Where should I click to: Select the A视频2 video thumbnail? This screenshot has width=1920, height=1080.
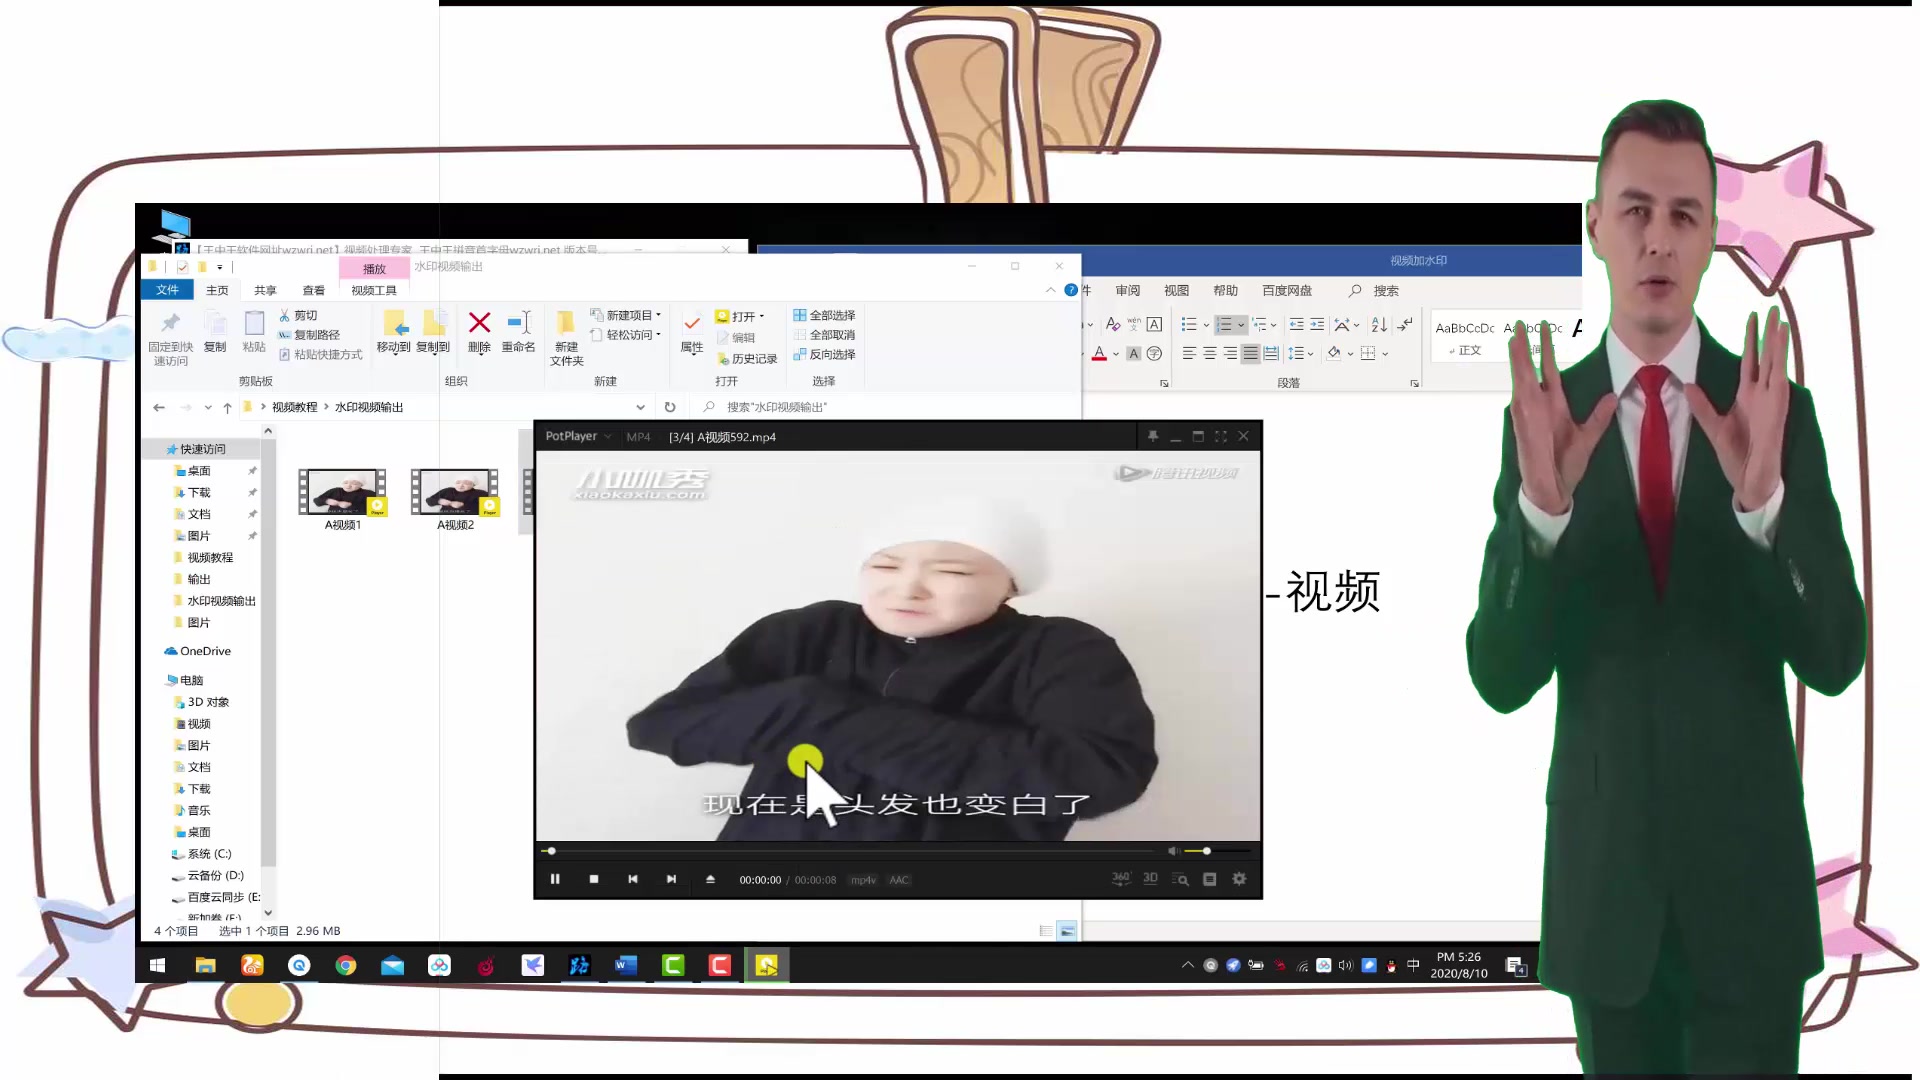click(456, 498)
